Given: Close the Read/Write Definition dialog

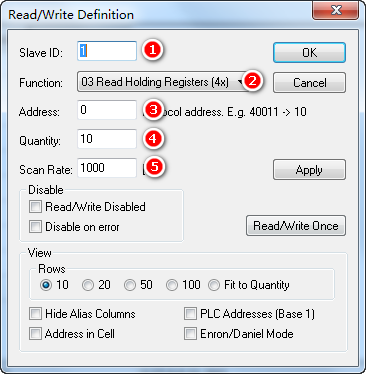Looking at the screenshot, I should click(x=336, y=11).
